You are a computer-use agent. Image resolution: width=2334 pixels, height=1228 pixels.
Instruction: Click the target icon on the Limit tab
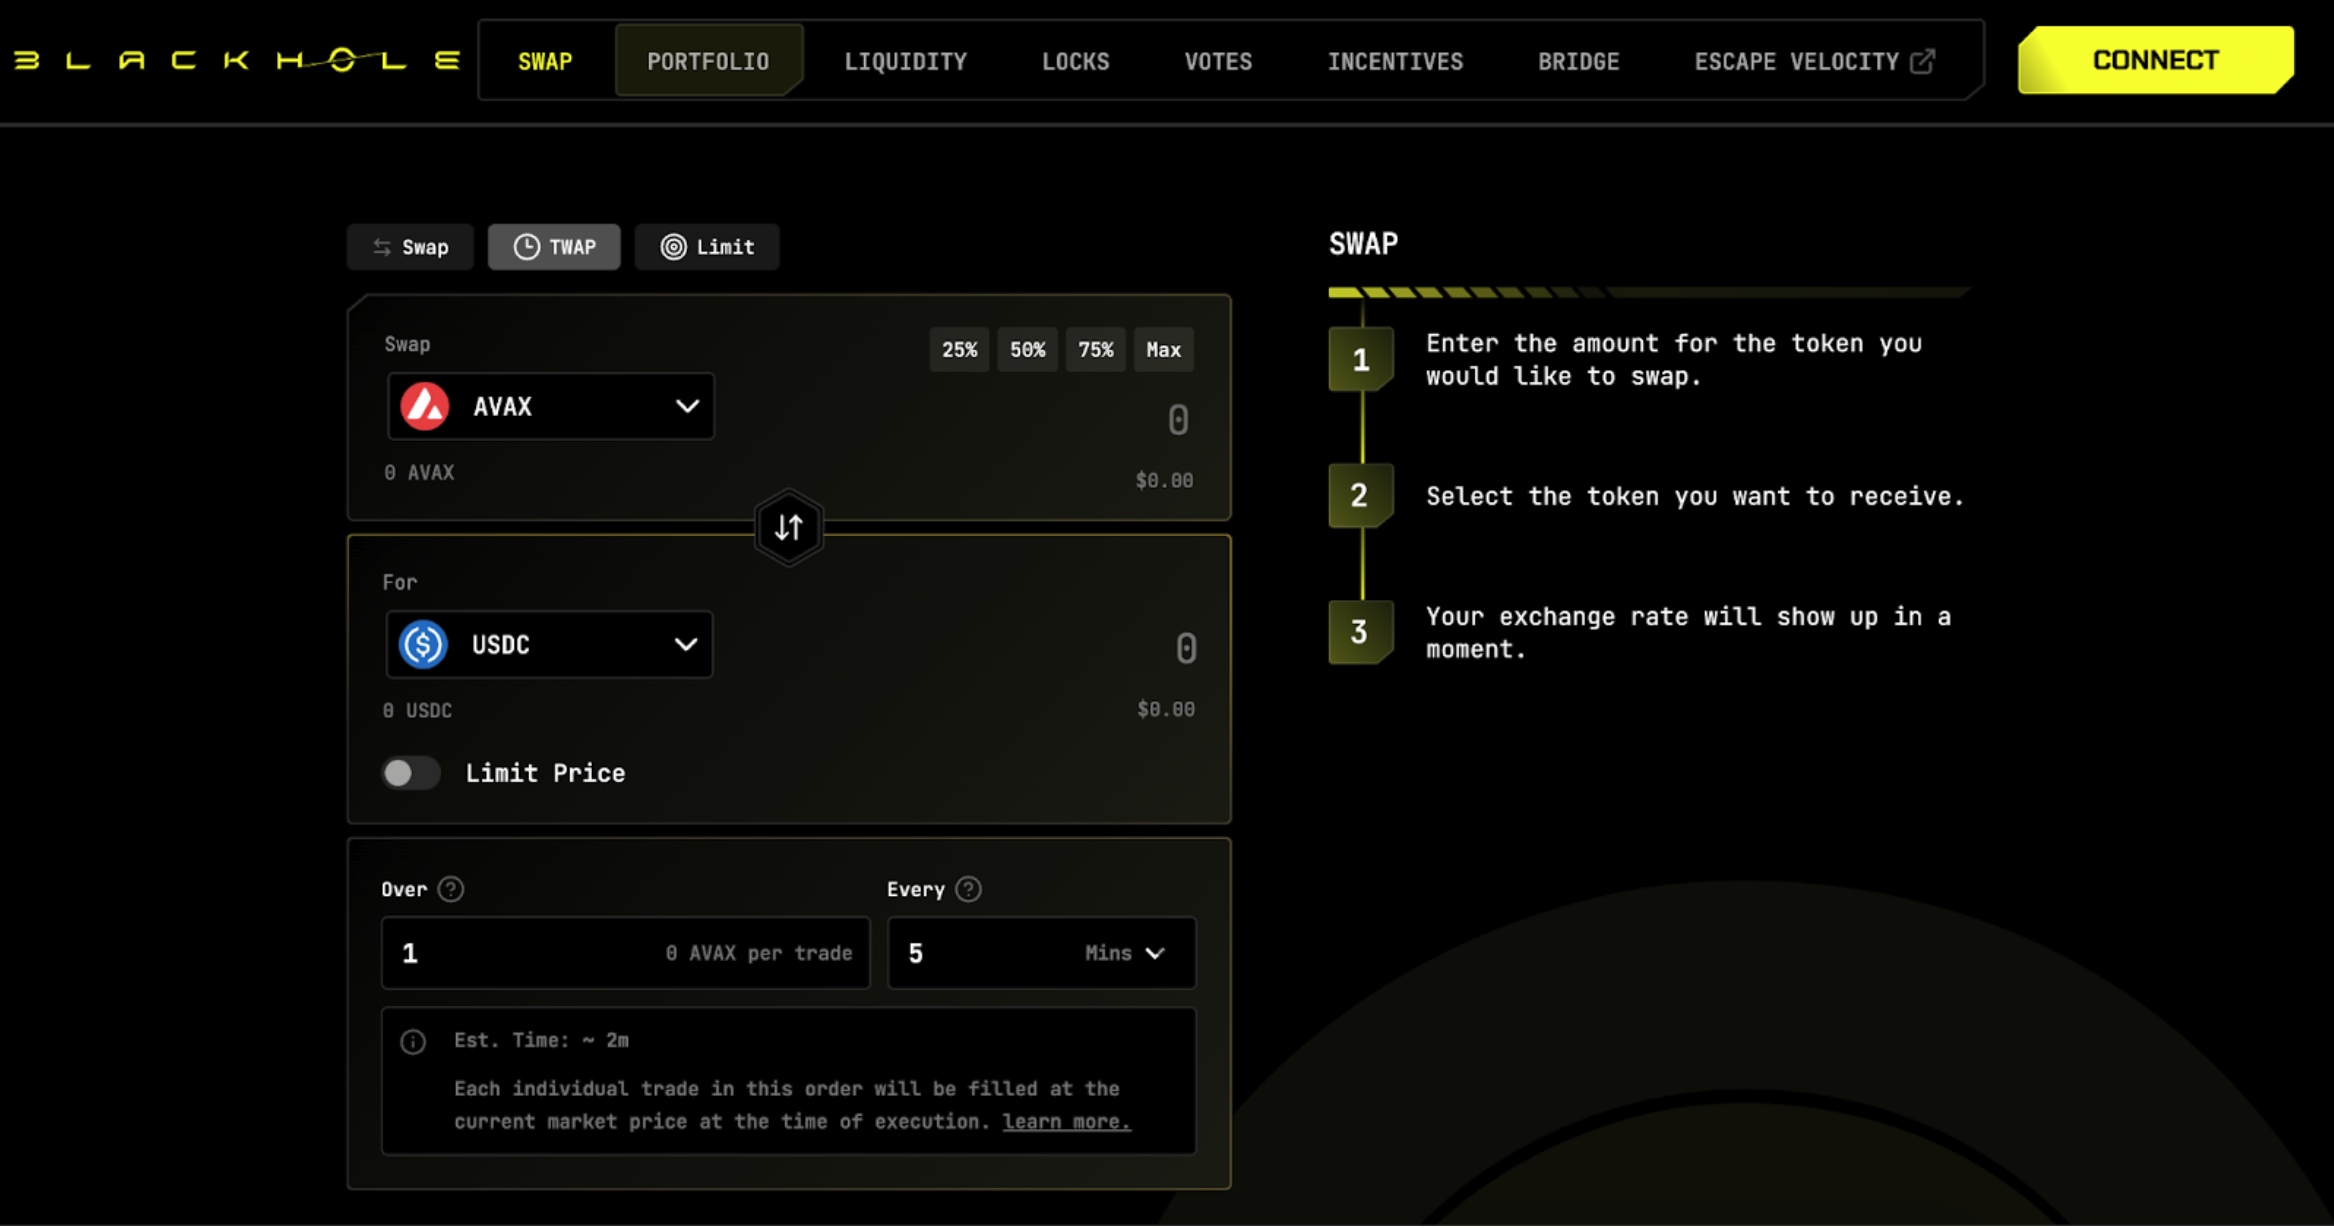(674, 246)
